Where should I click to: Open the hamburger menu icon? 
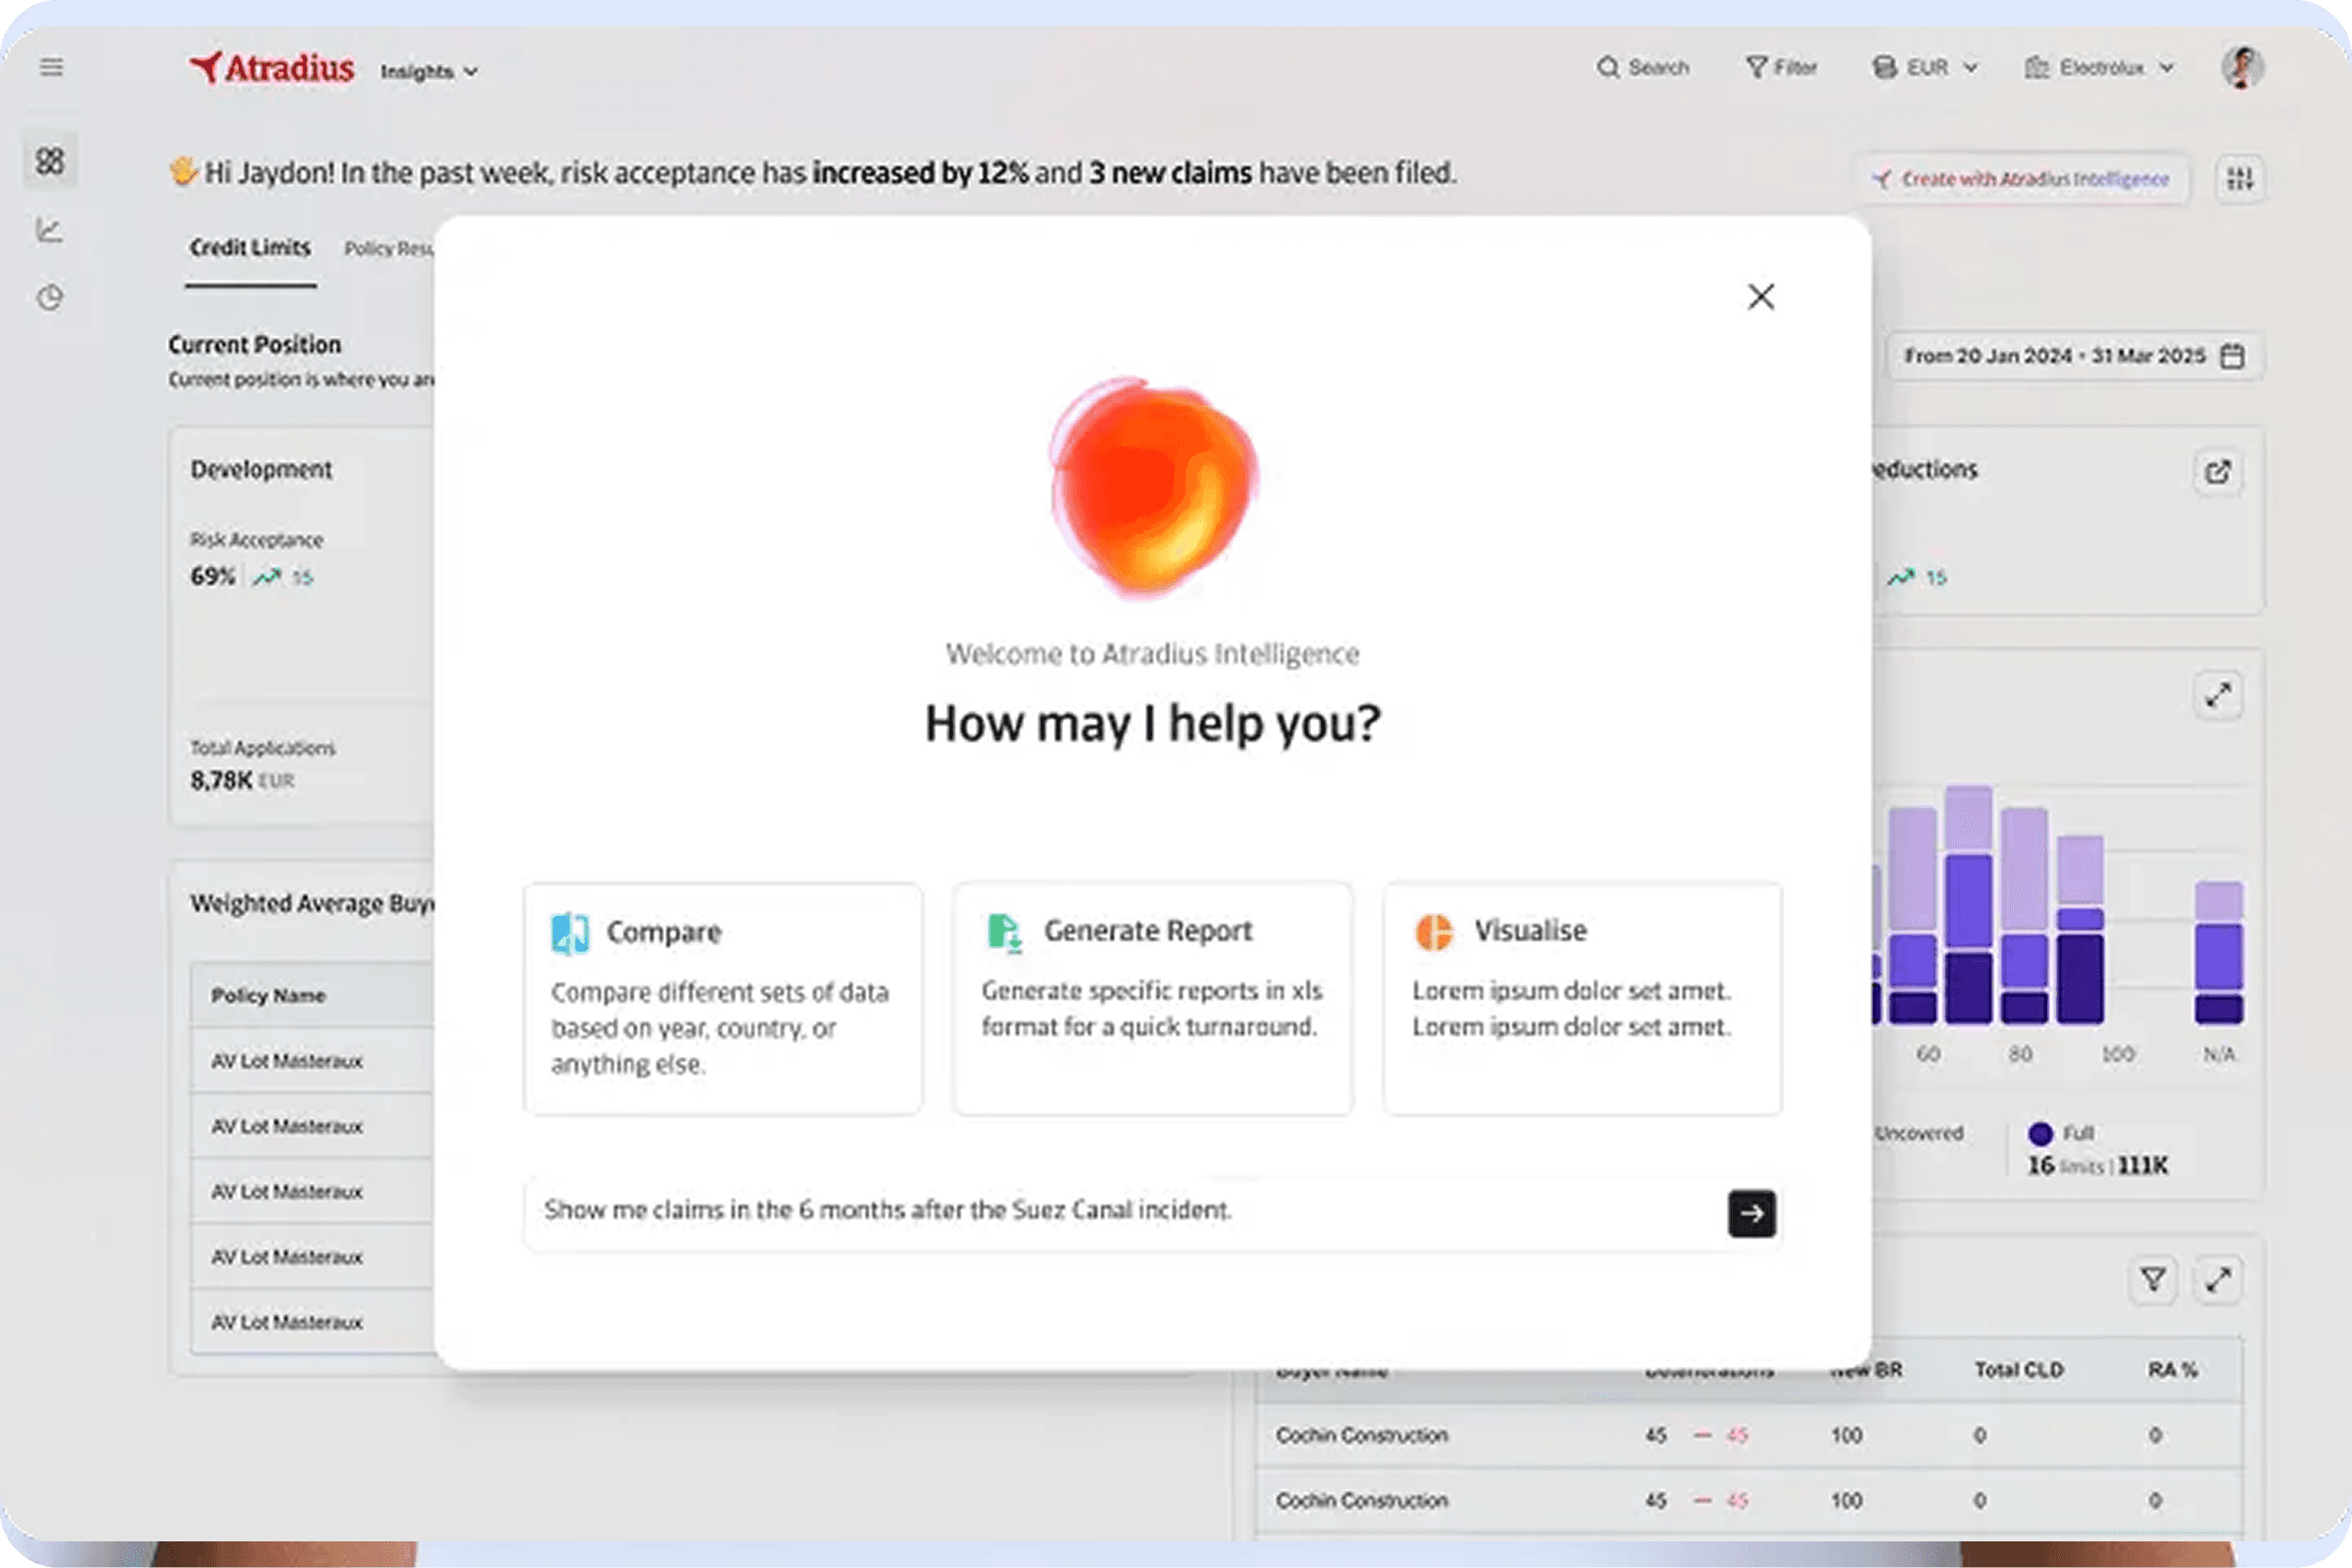click(x=51, y=67)
